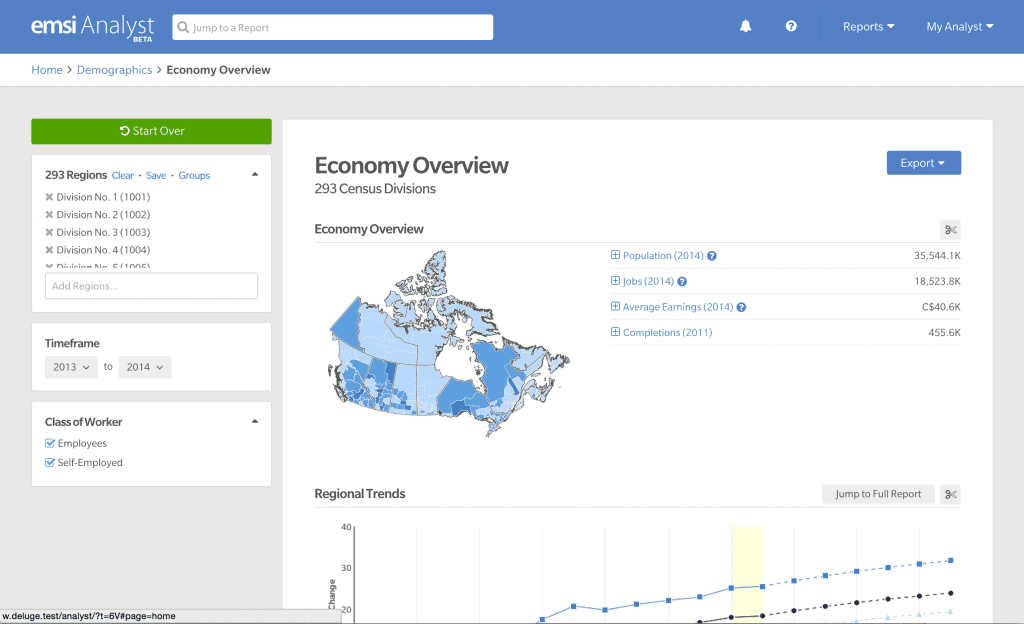This screenshot has height=624, width=1024.
Task: Open the Reports menu
Action: point(869,27)
